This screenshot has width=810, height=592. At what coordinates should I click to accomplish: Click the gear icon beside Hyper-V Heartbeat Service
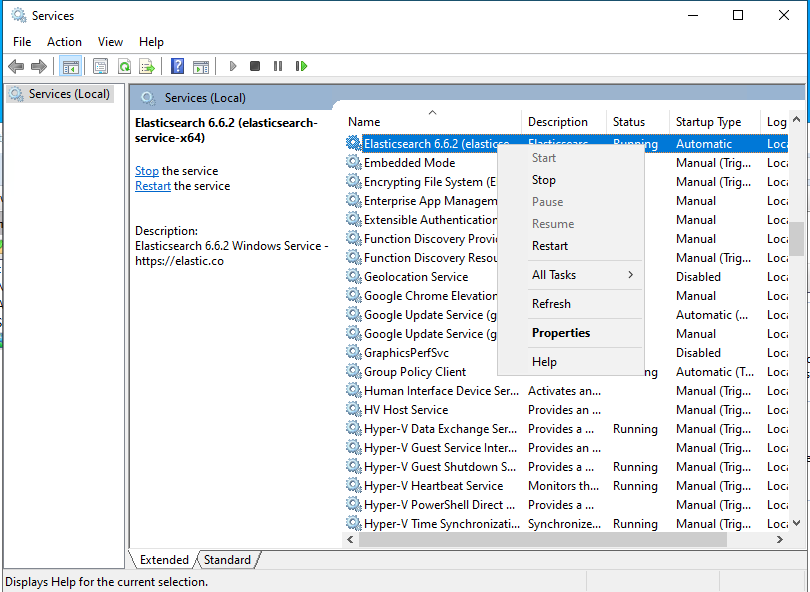pos(353,486)
